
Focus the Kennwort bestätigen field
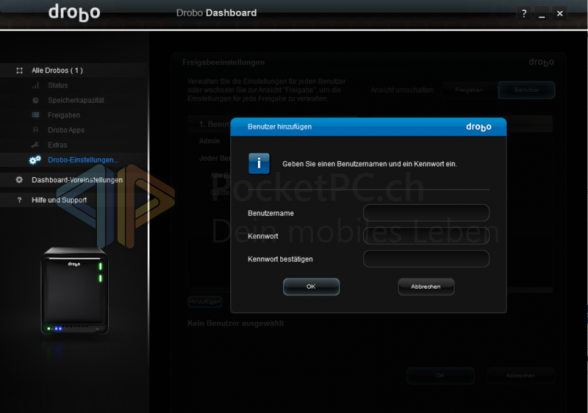pyautogui.click(x=426, y=259)
